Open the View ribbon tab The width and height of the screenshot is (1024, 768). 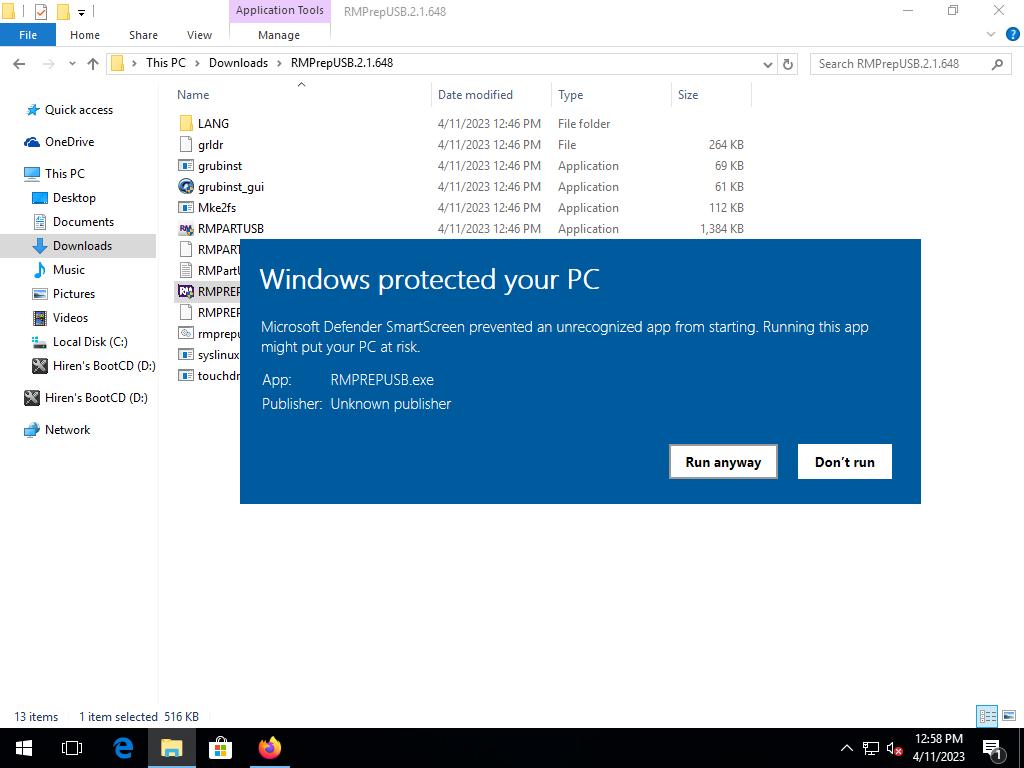tap(199, 35)
